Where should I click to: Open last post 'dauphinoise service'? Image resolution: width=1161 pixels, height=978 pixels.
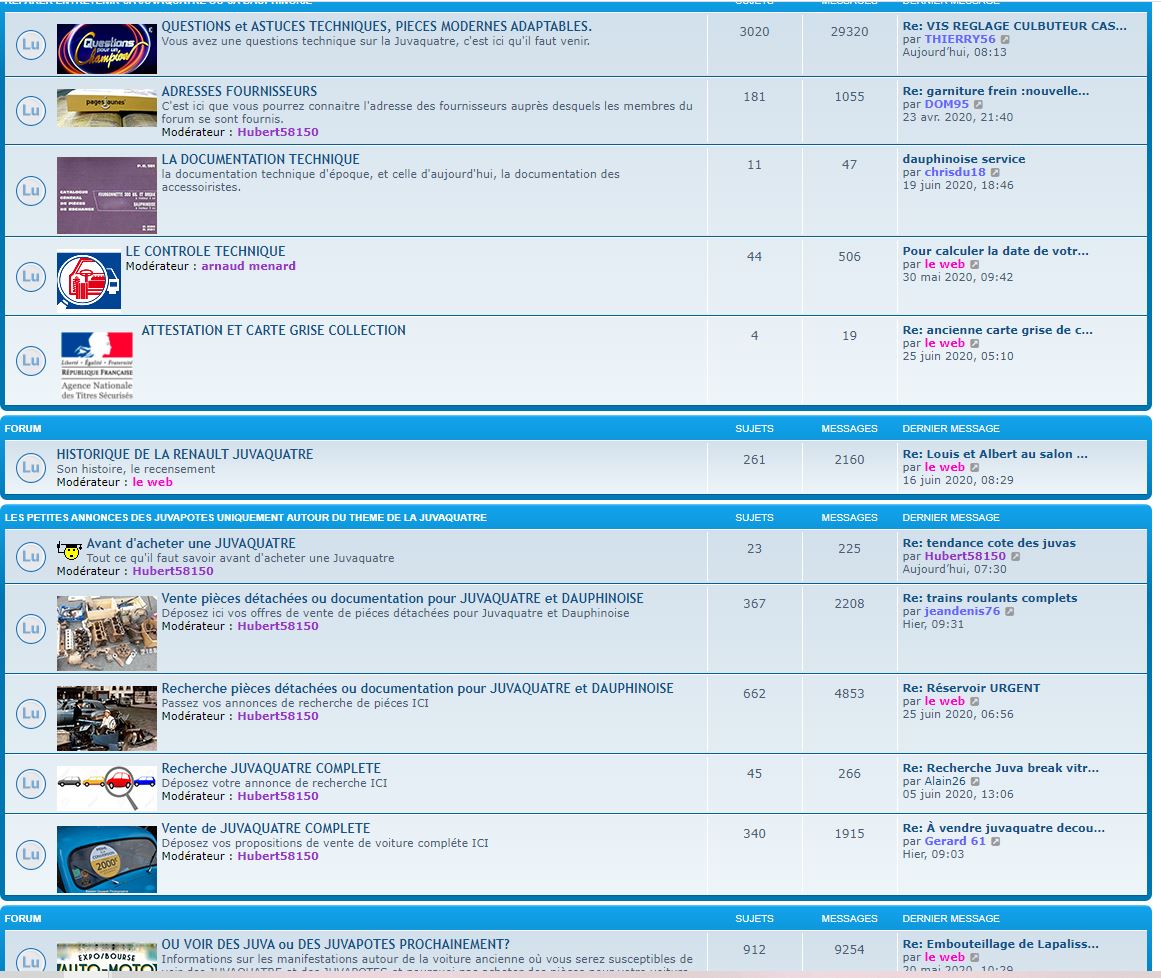964,159
